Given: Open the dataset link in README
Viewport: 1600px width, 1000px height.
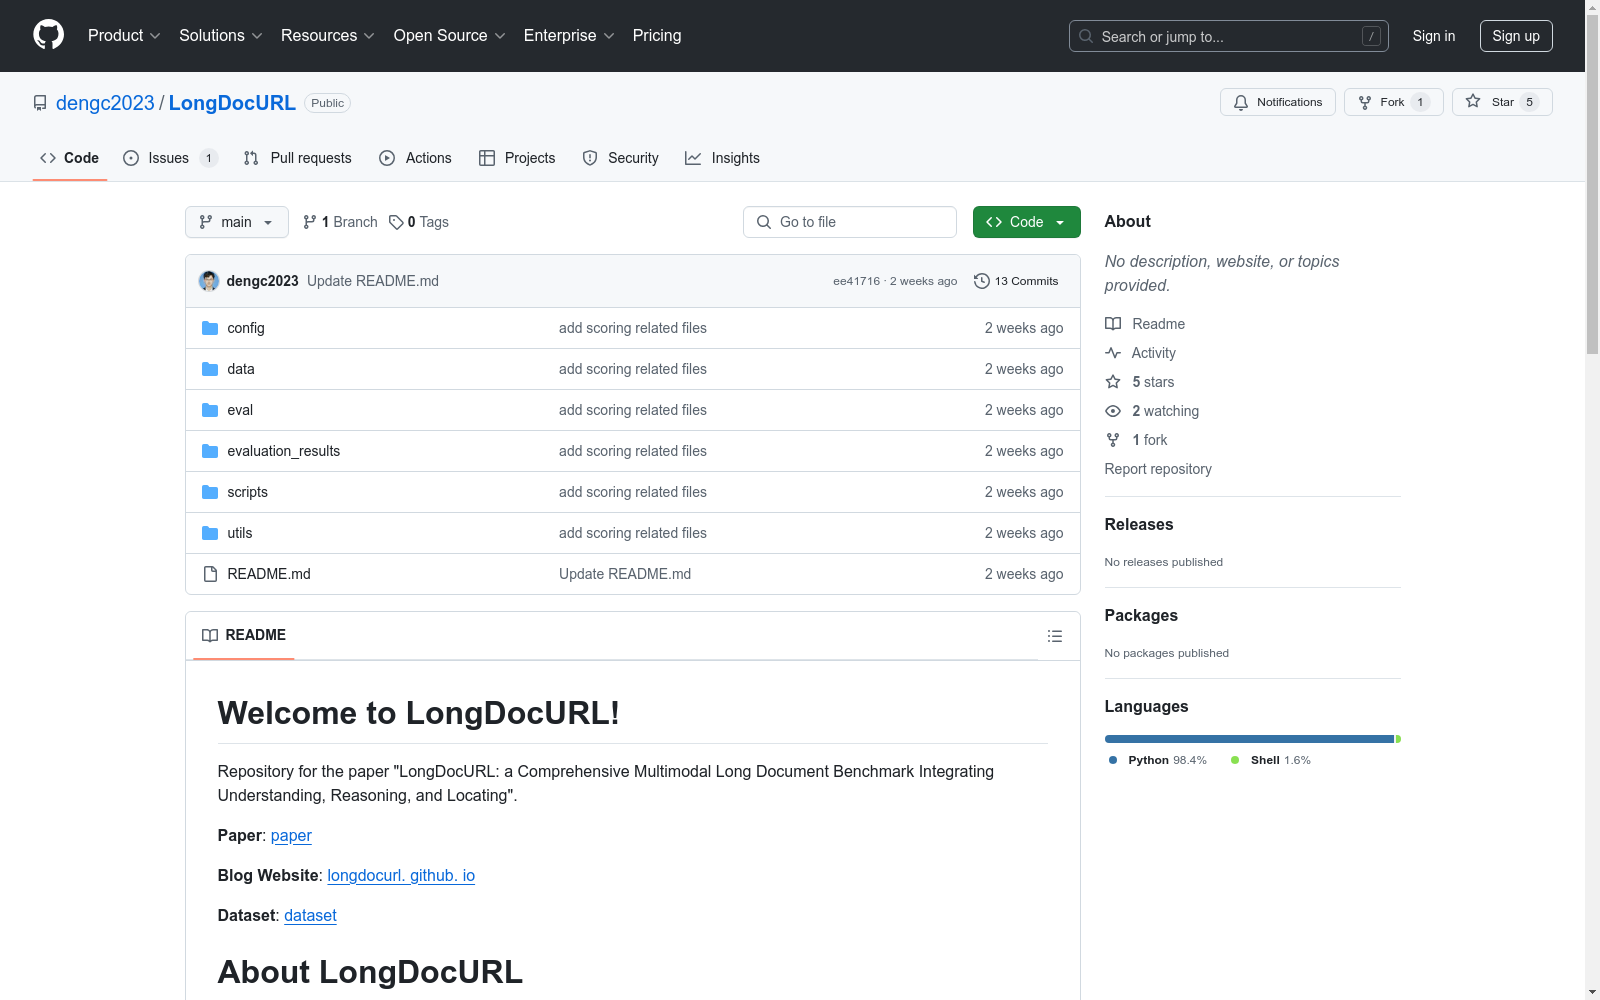Looking at the screenshot, I should (x=310, y=915).
